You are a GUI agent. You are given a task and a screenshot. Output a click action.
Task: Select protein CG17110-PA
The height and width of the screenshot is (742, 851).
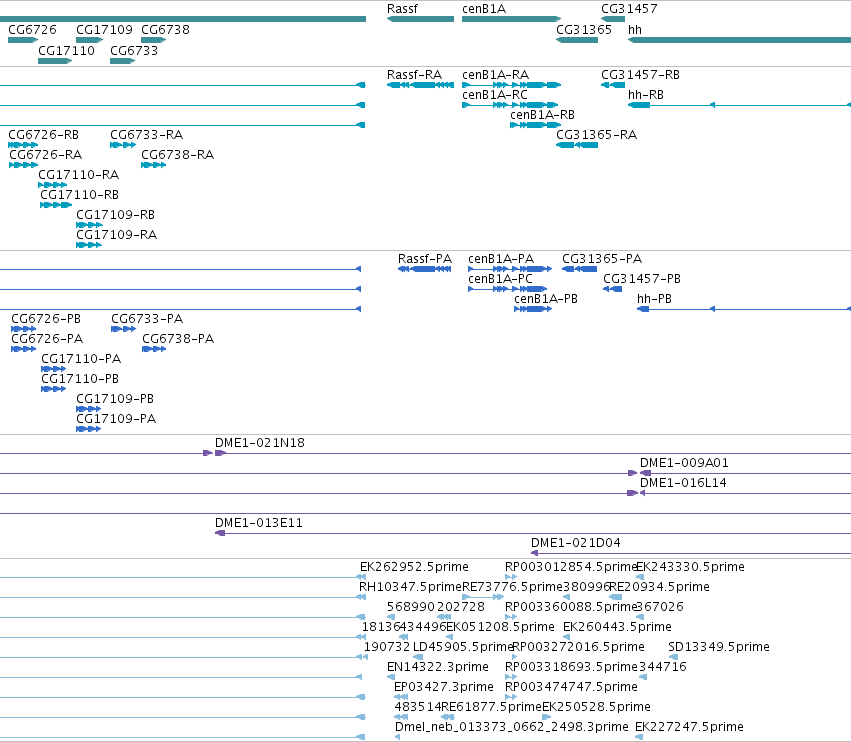click(53, 369)
